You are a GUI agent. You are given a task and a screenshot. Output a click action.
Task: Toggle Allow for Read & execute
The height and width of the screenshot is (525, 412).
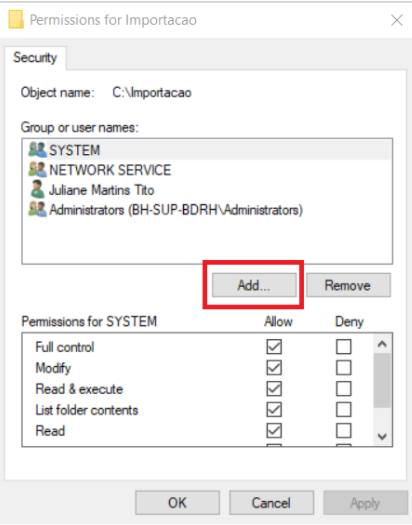coord(274,389)
